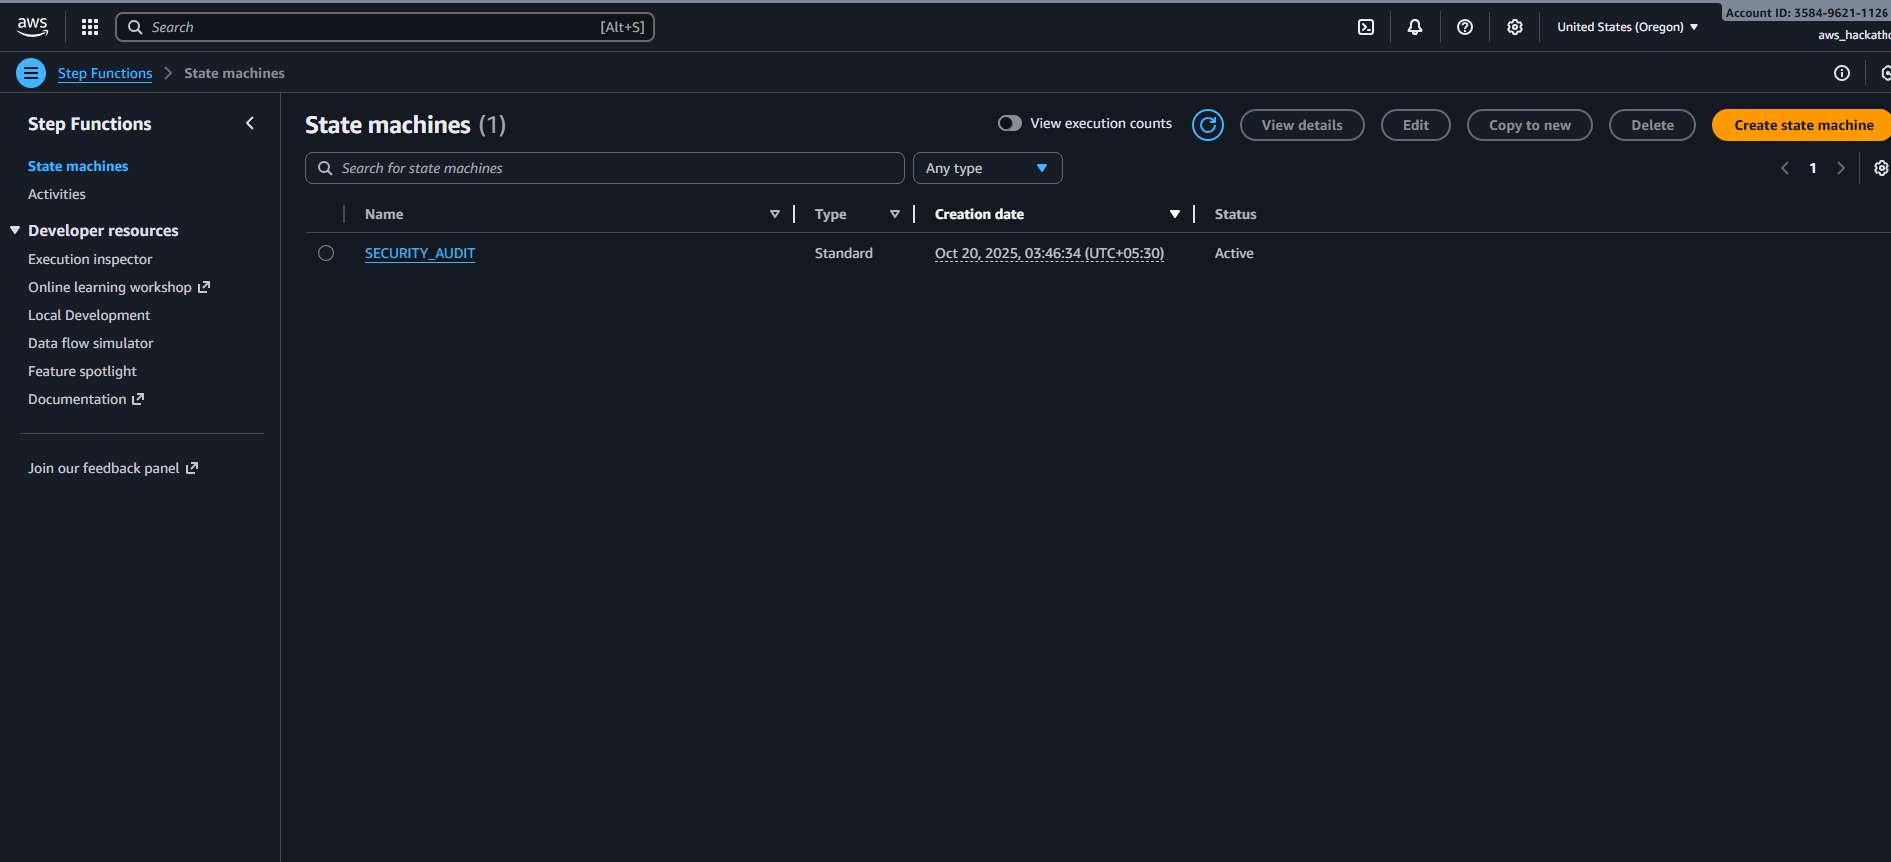Click the Active status cell
The height and width of the screenshot is (862, 1891).
1234,253
